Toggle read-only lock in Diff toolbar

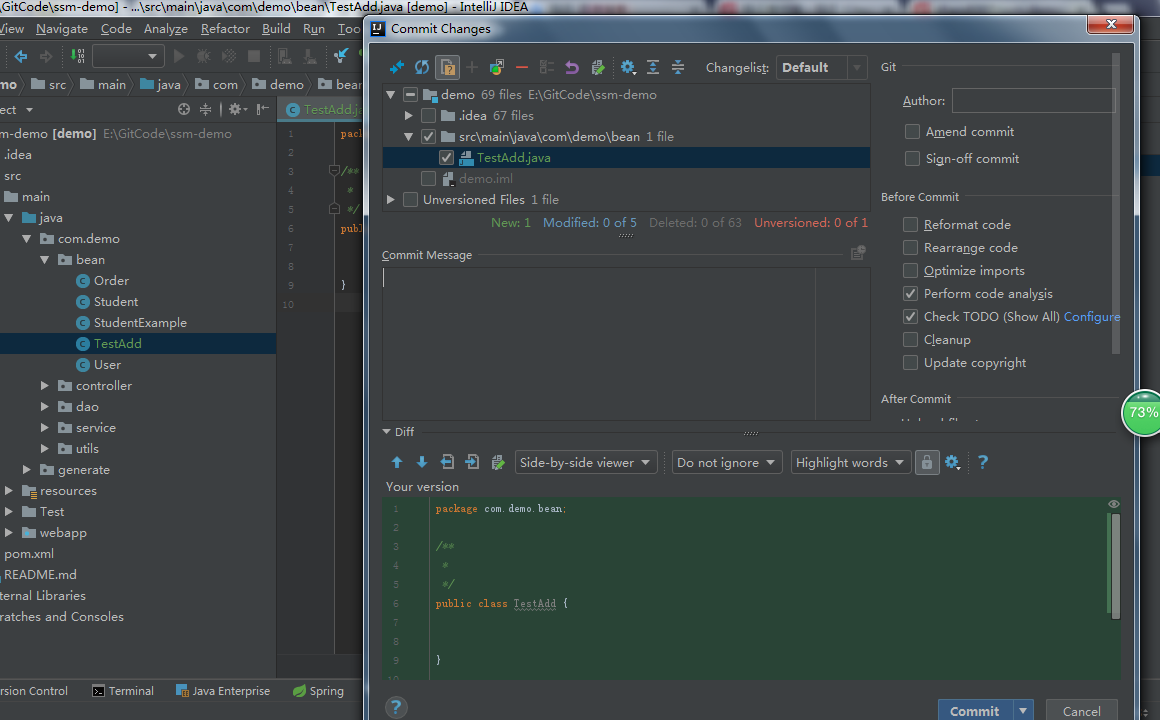tap(926, 462)
